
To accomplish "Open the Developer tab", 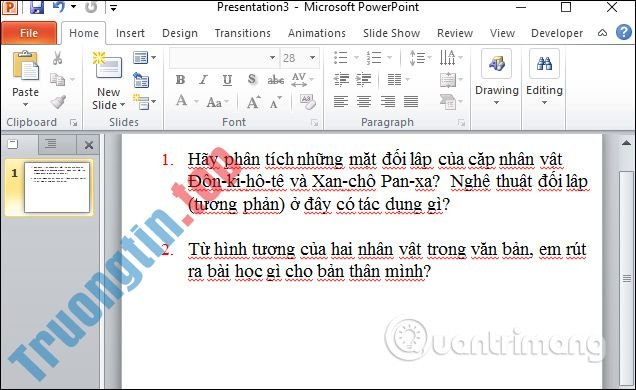I will [x=557, y=33].
